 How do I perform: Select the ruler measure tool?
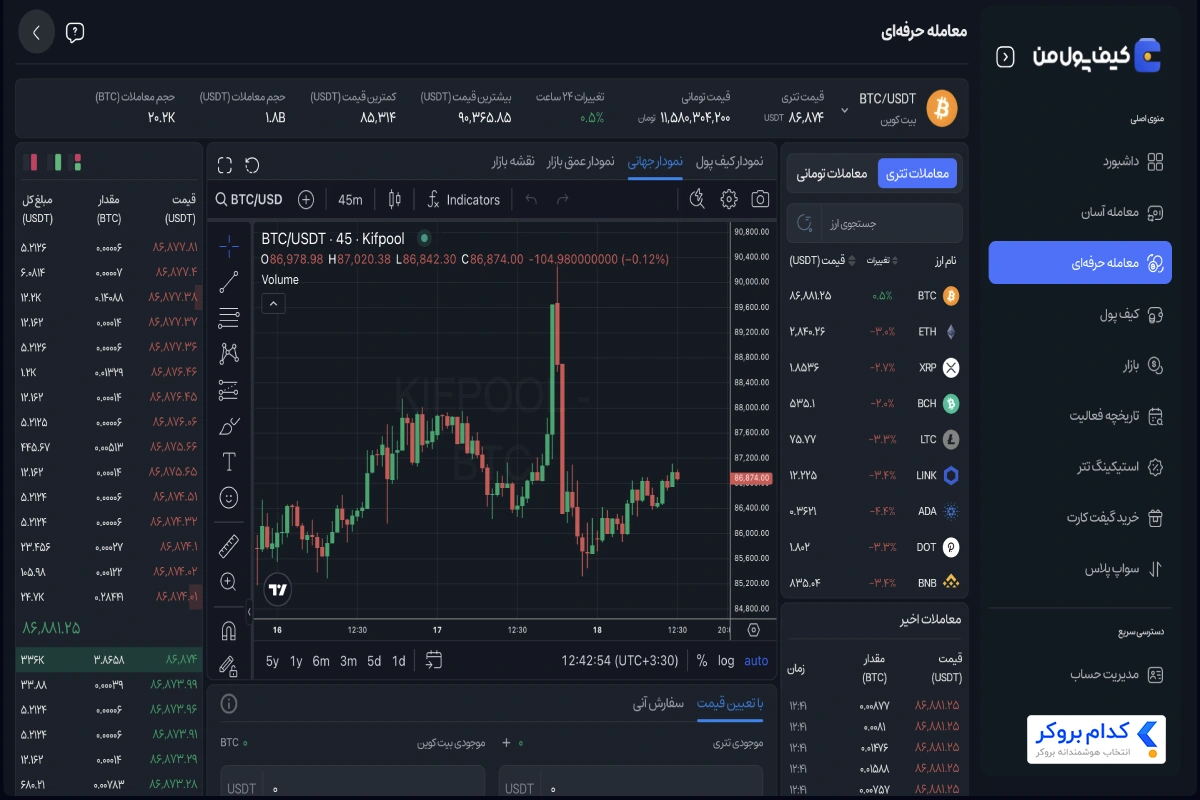coord(229,546)
